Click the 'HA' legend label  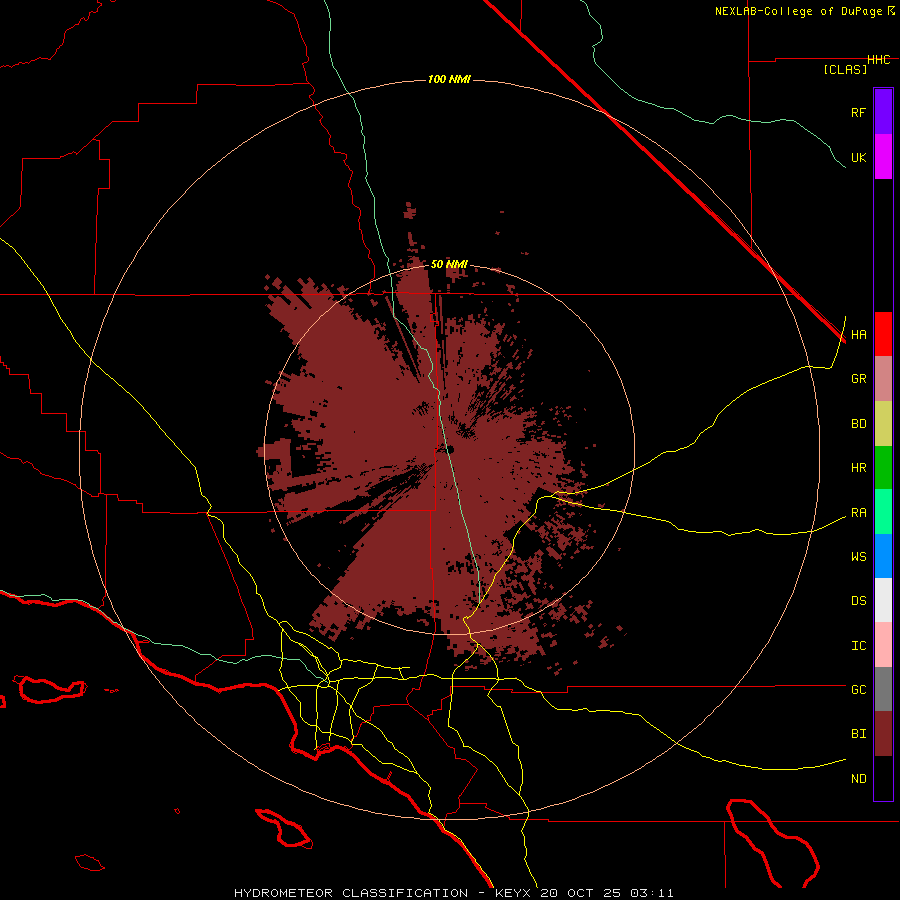click(x=858, y=335)
